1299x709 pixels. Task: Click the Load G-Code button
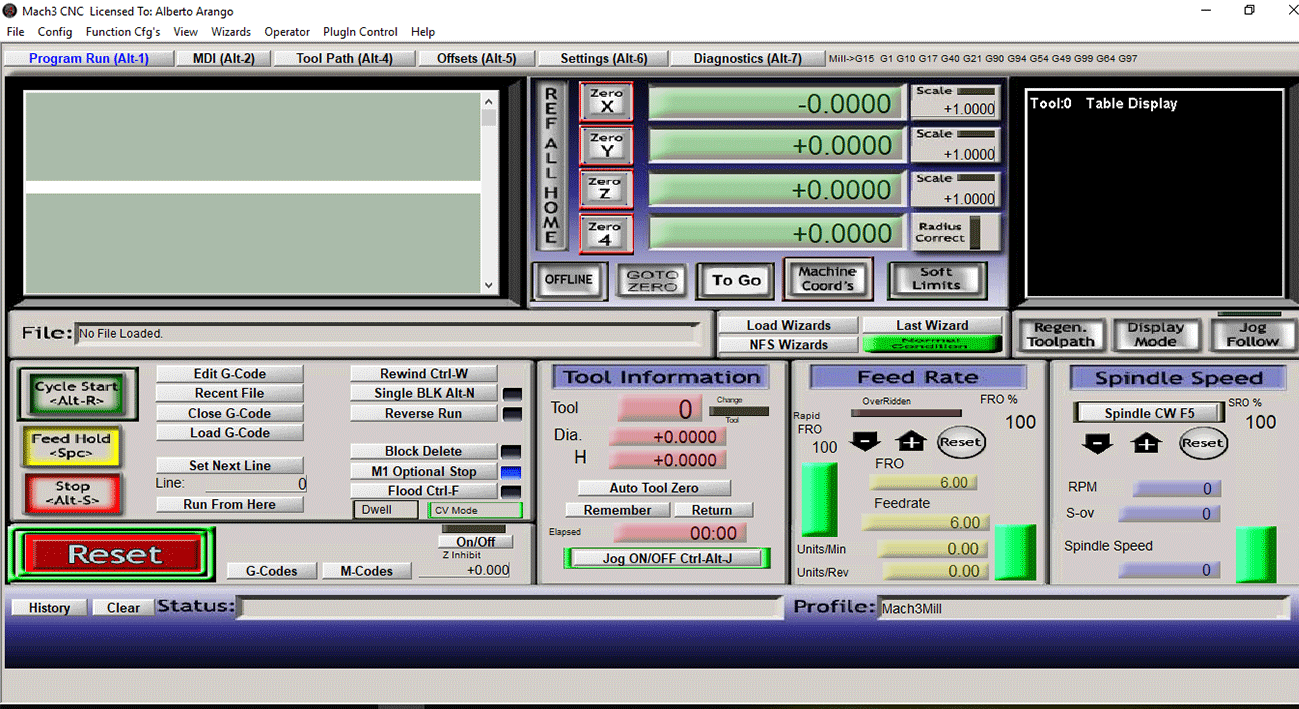click(x=229, y=433)
